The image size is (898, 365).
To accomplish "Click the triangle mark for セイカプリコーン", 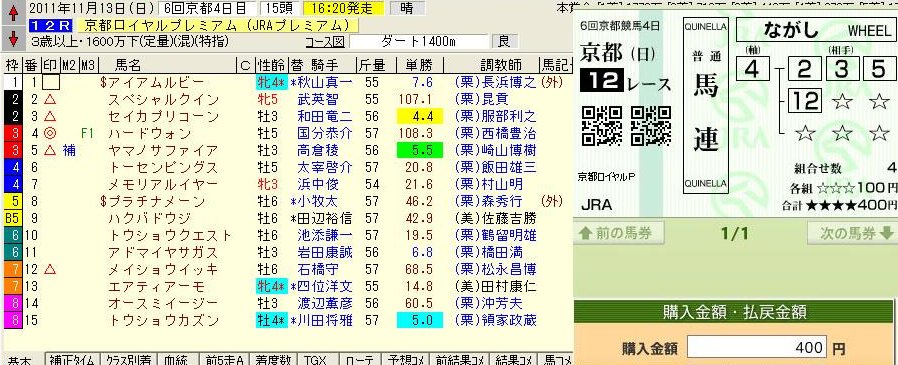I will click(x=50, y=117).
